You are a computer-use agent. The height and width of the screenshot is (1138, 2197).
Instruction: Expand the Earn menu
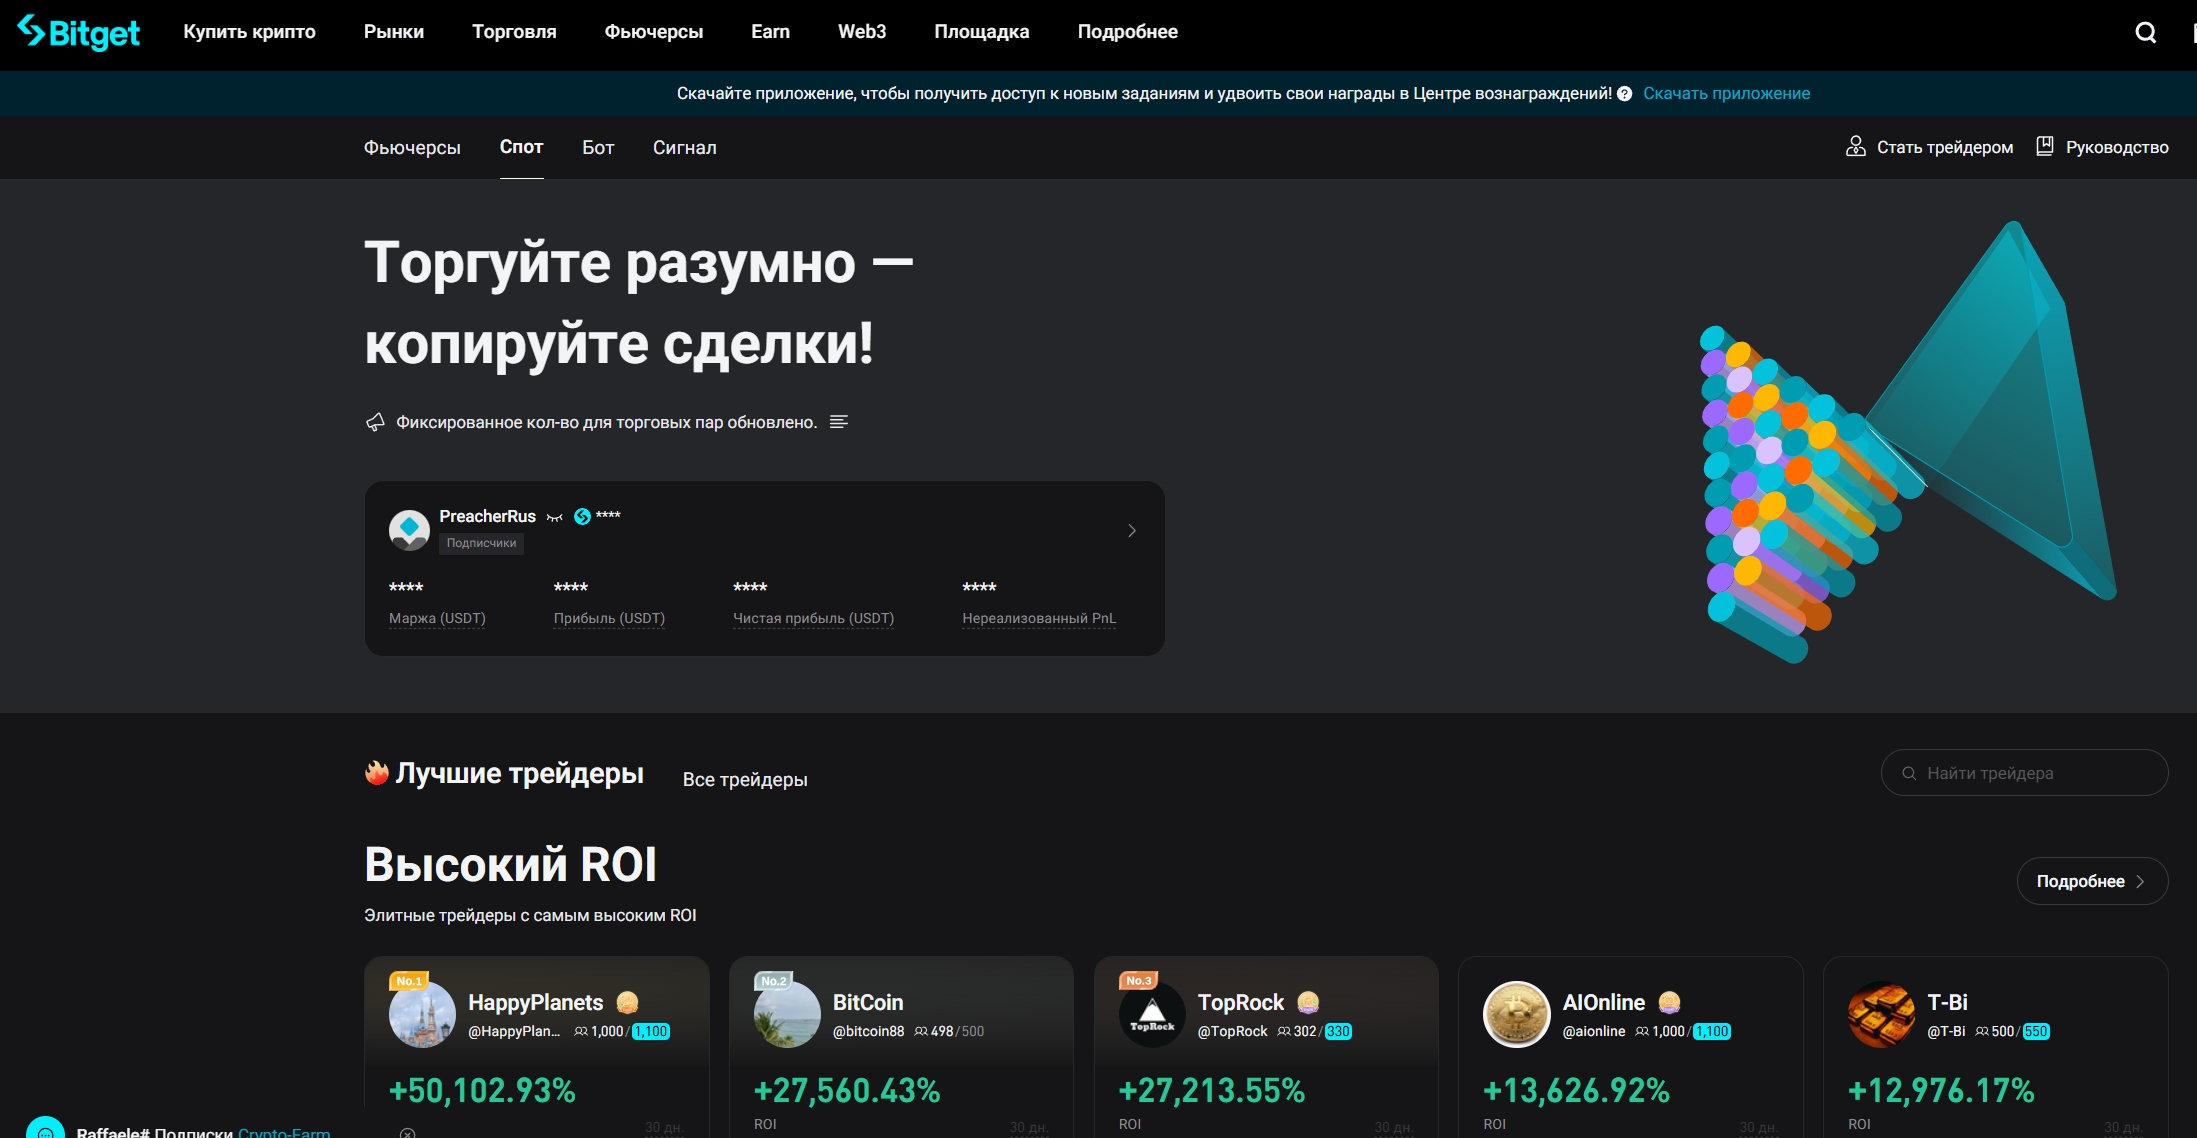(770, 32)
